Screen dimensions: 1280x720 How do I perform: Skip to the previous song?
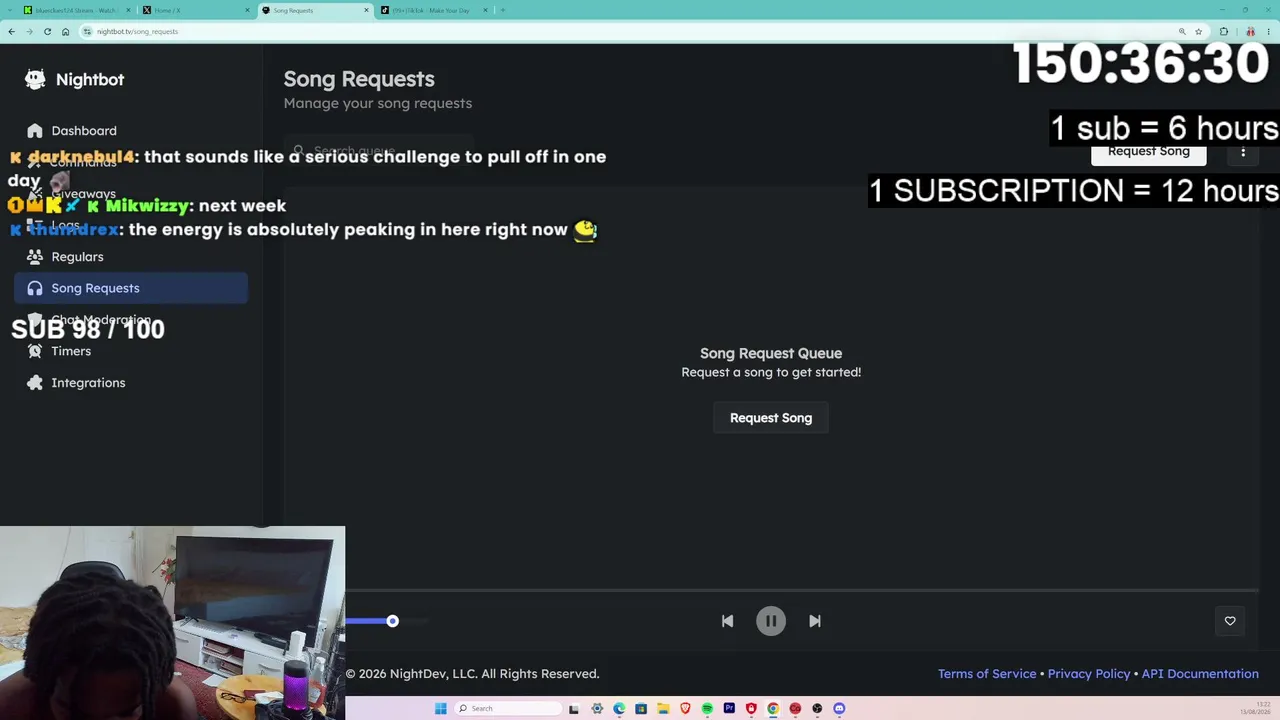[727, 621]
